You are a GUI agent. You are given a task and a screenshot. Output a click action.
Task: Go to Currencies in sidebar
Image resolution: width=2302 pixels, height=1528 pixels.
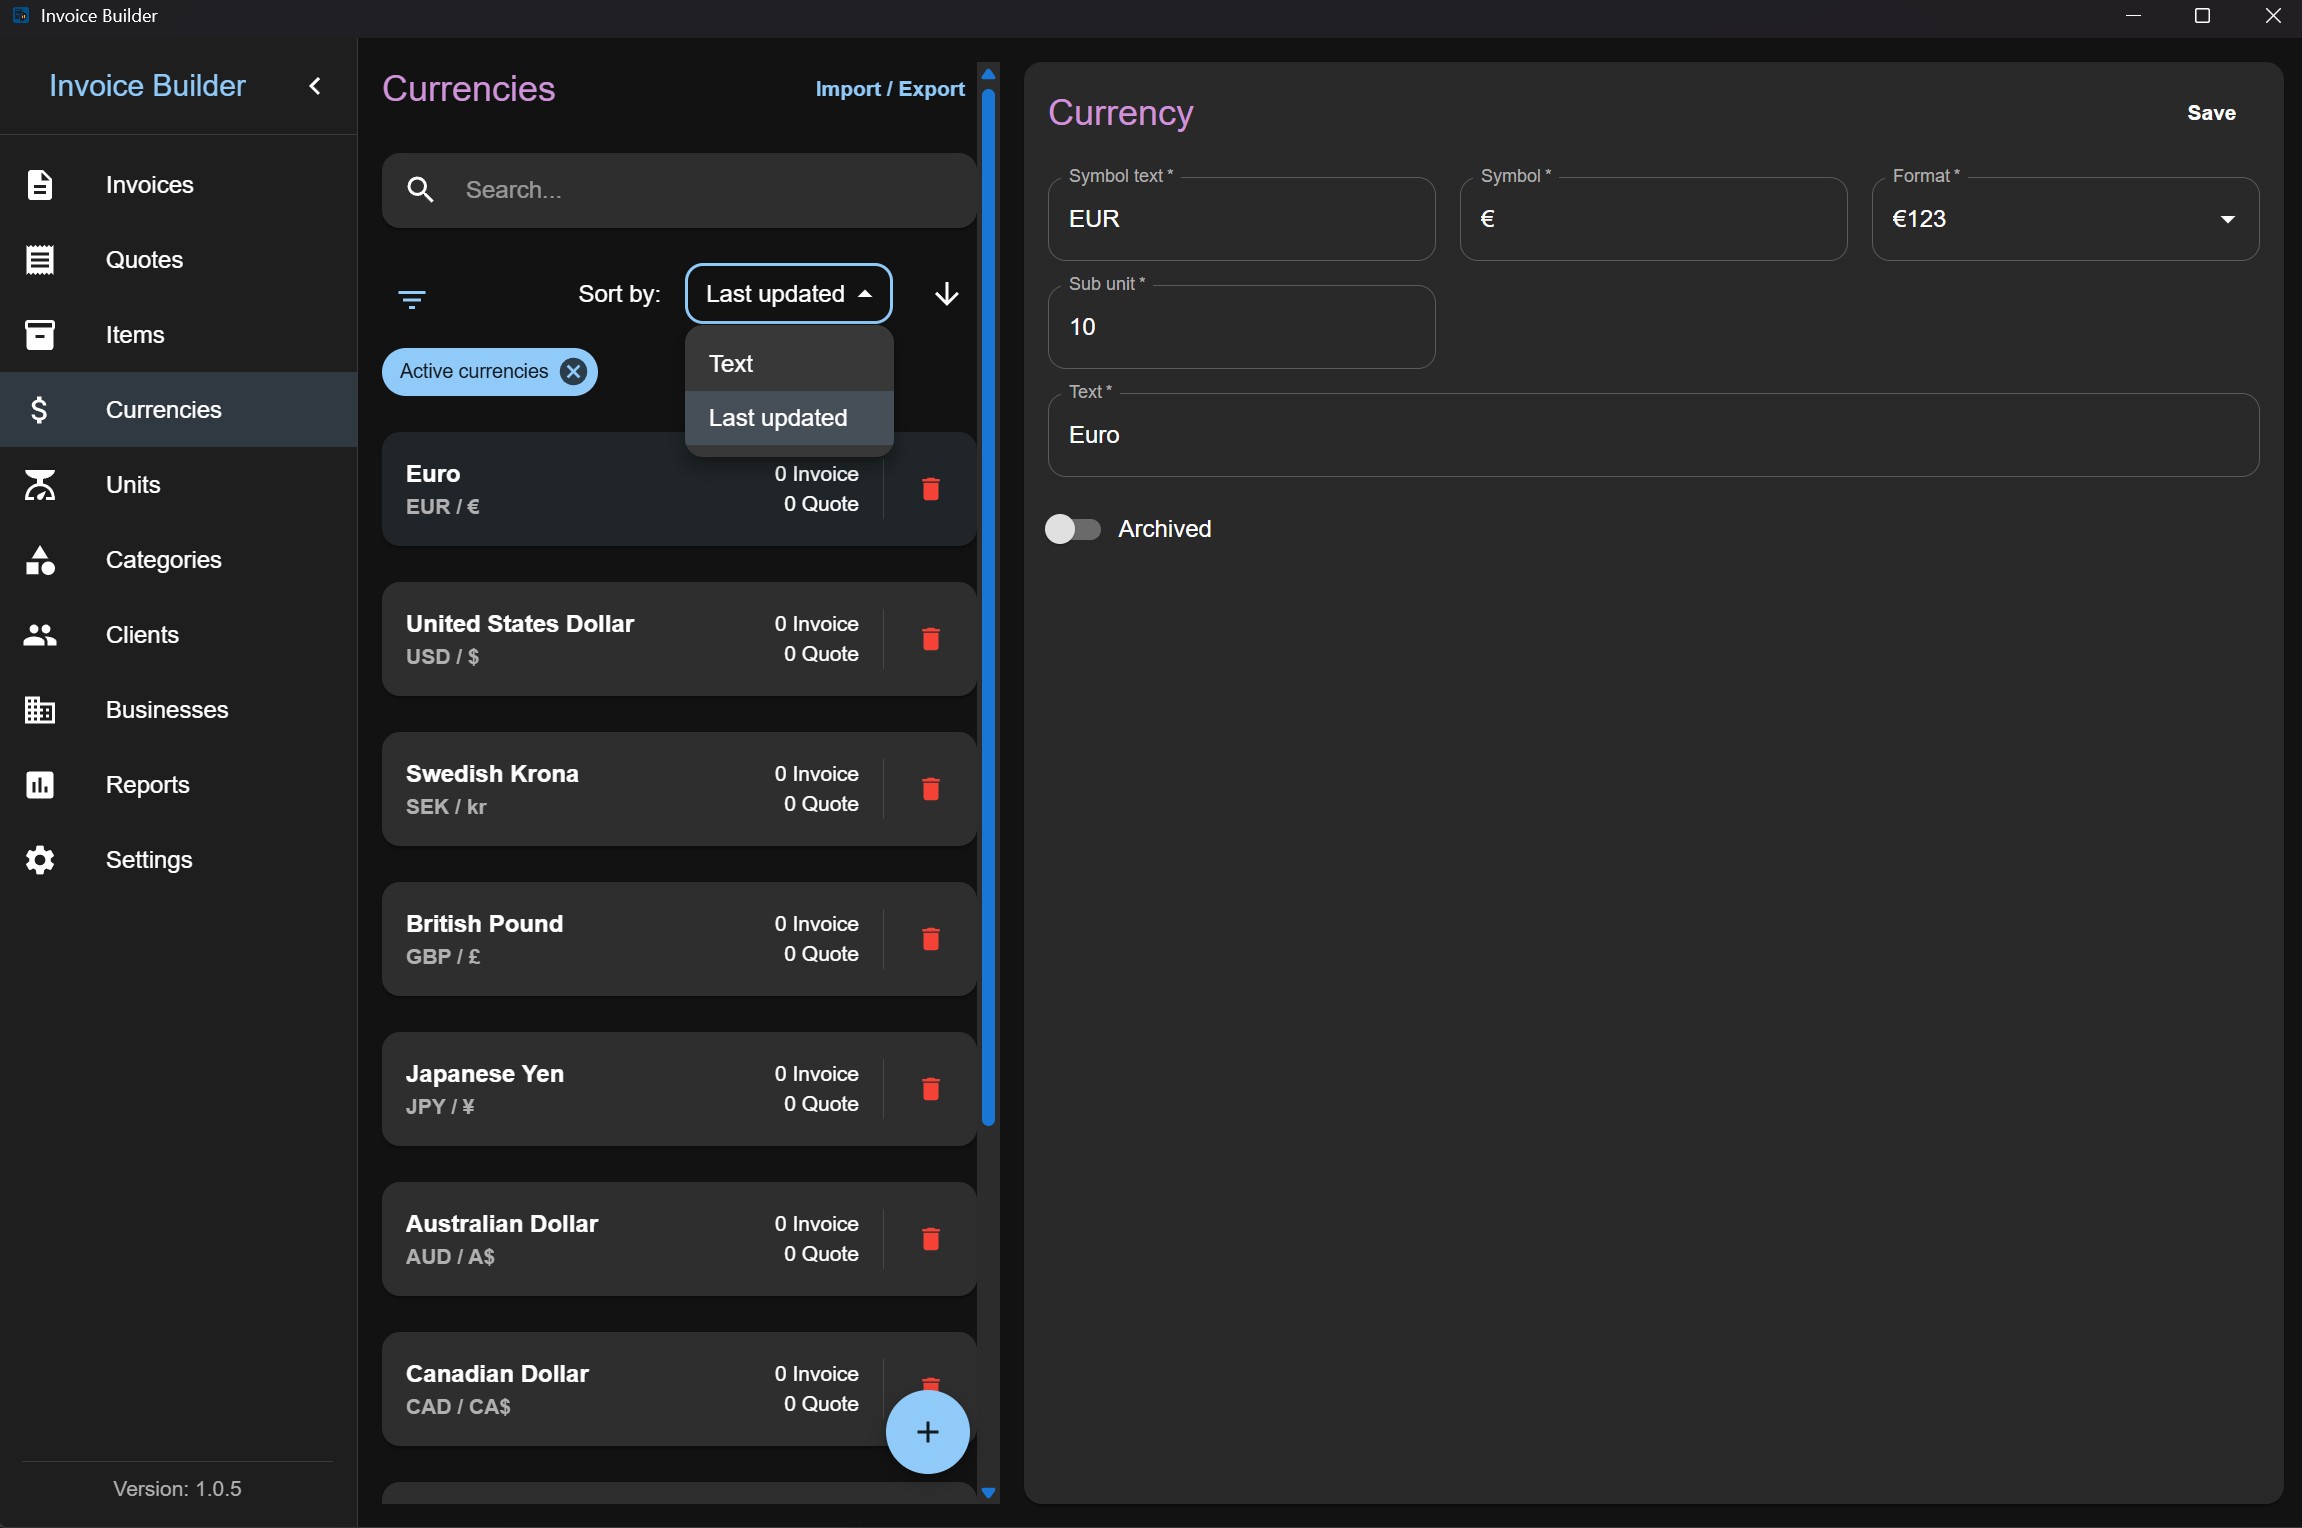(179, 410)
